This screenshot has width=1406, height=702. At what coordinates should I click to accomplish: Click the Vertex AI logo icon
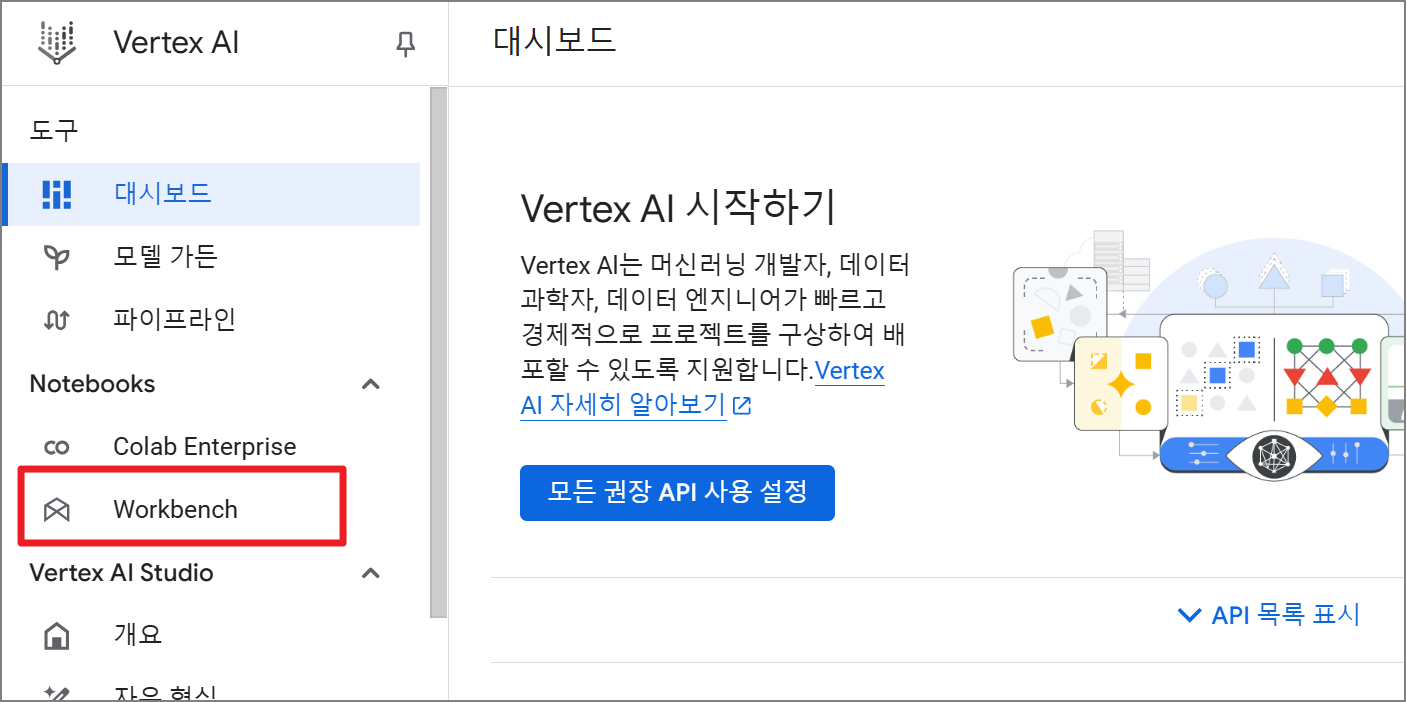[x=57, y=42]
